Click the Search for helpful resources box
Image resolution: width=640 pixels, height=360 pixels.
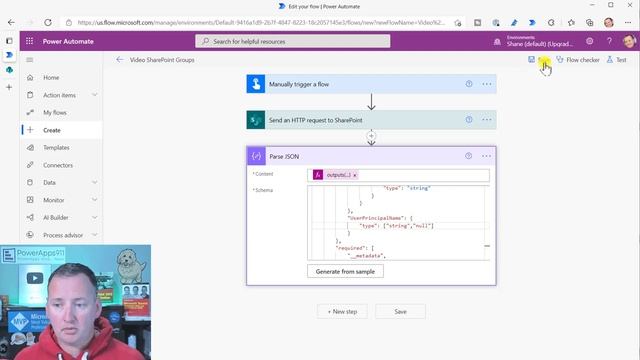click(293, 41)
